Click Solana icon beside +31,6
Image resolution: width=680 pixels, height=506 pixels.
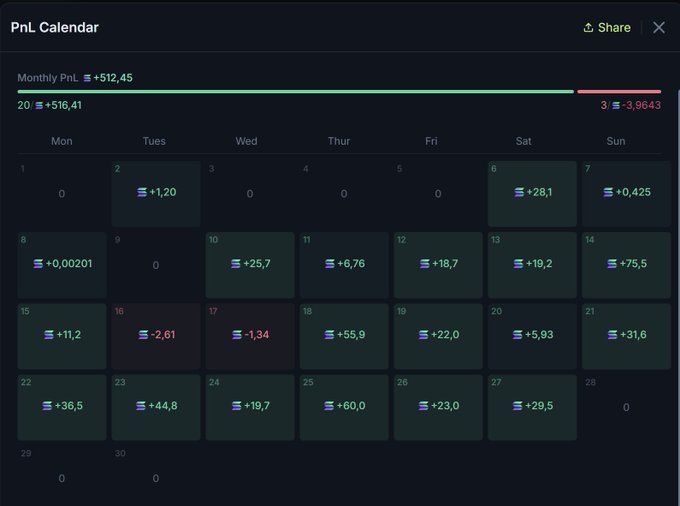(612, 335)
